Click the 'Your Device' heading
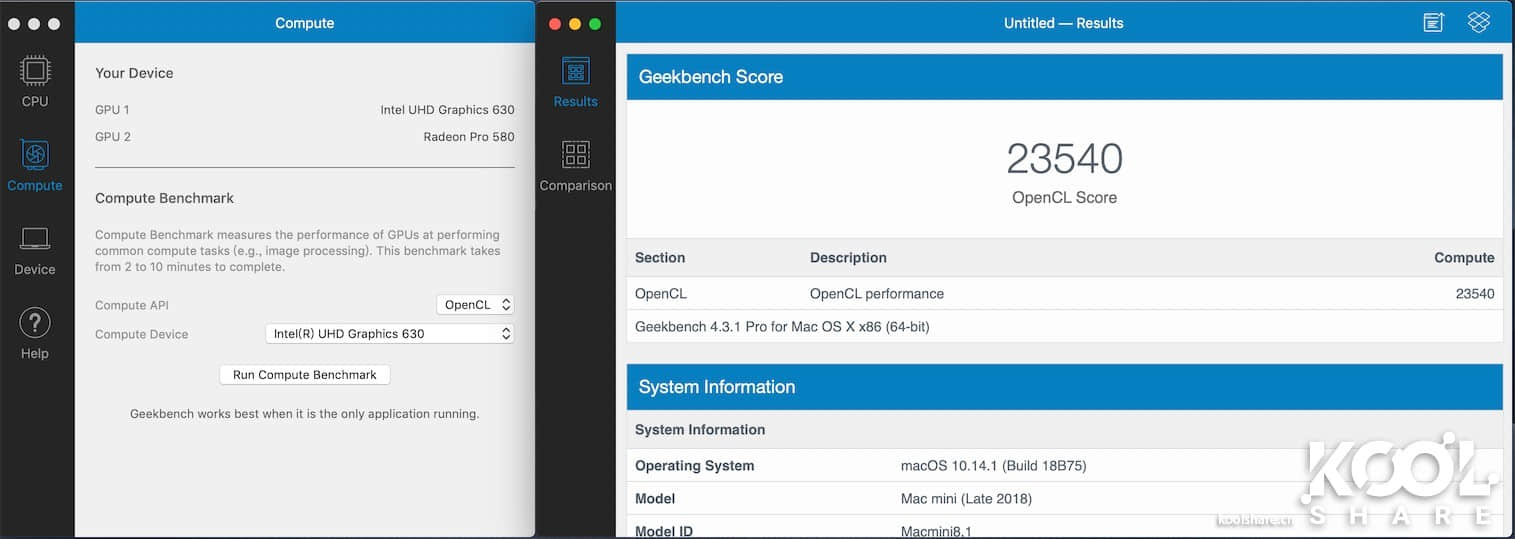The image size is (1515, 539). click(134, 73)
